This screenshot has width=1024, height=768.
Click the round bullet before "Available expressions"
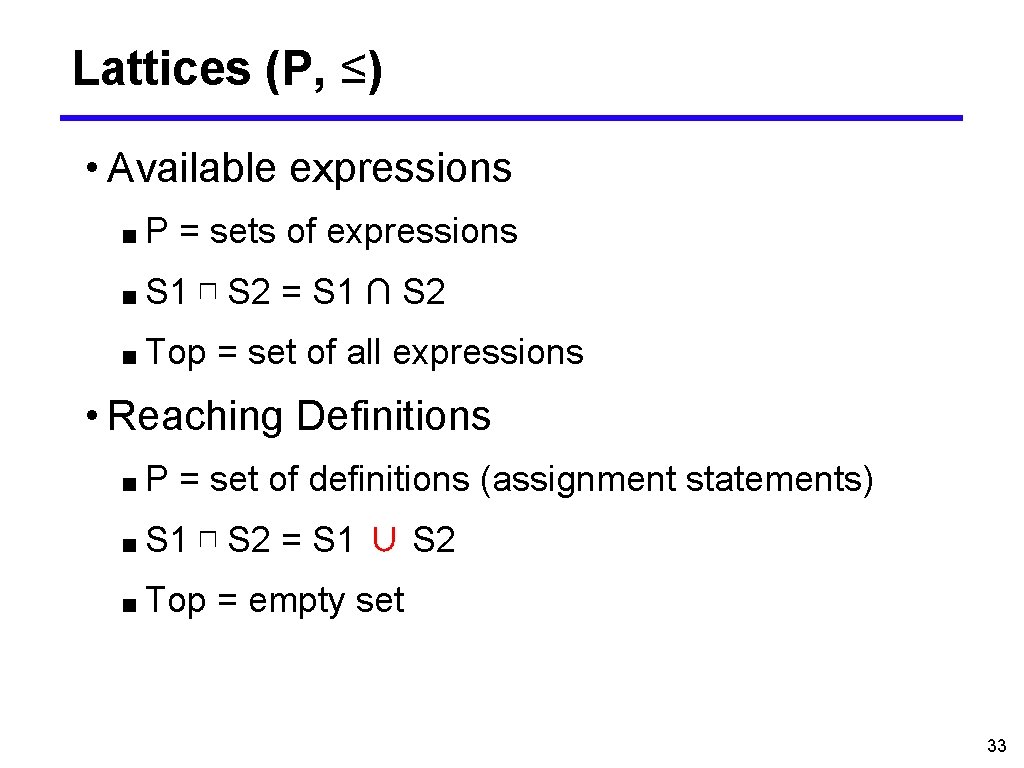pos(92,166)
